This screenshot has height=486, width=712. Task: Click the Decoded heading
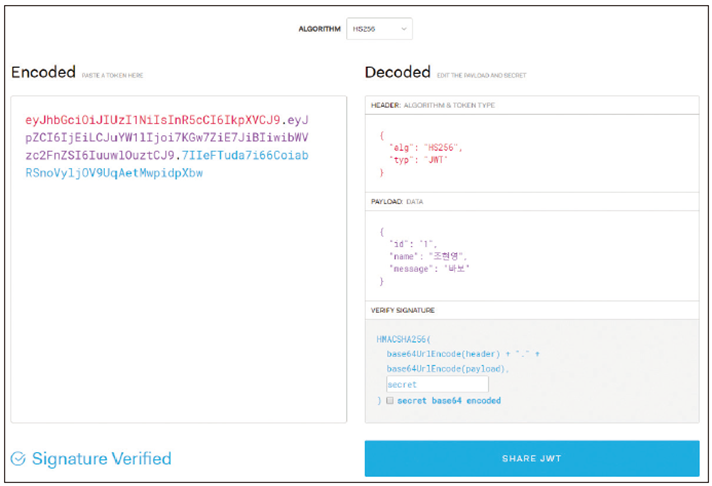(x=397, y=72)
